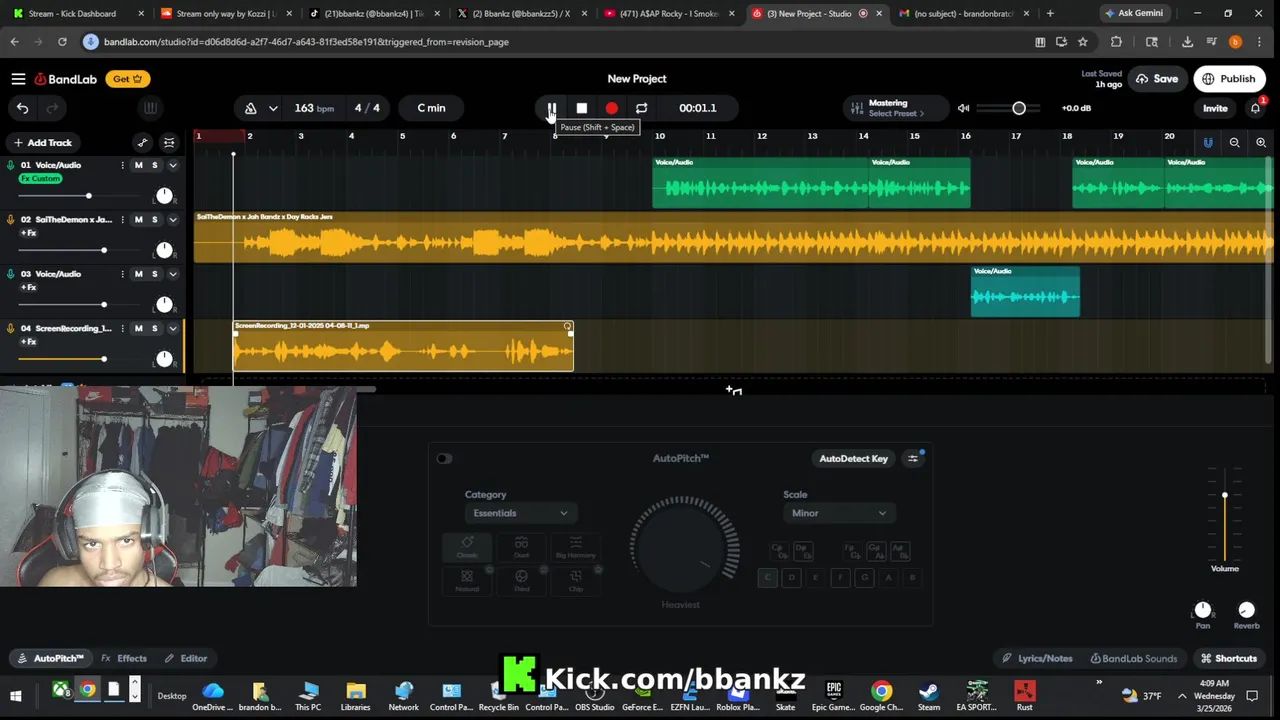Adjust the panel Volume fader
1280x720 pixels.
coord(1224,496)
